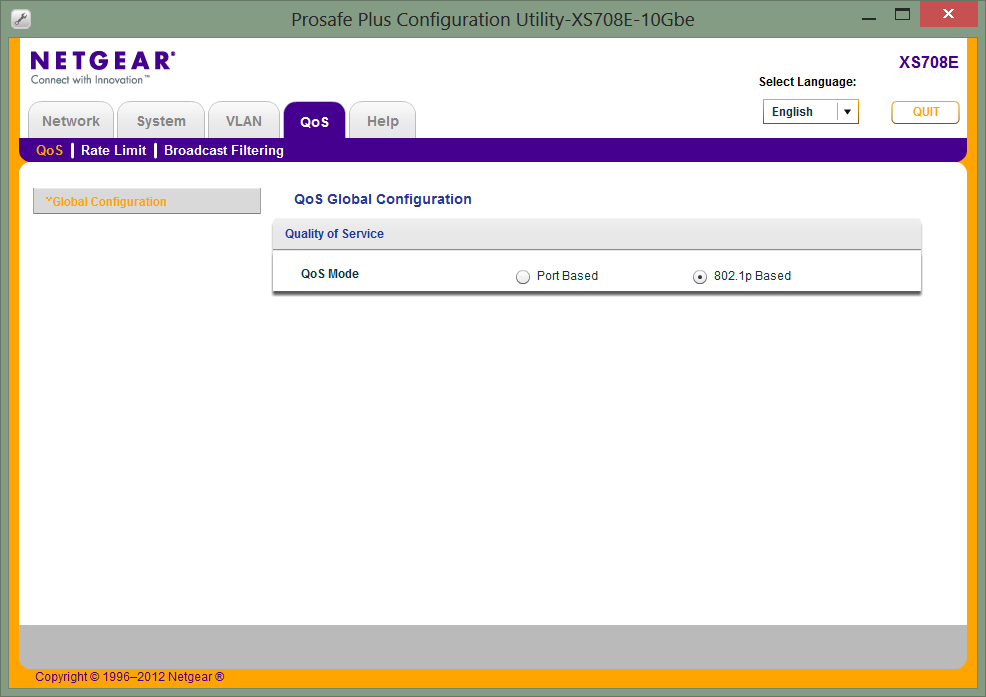This screenshot has height=697, width=986.
Task: Click the English language combo box
Action: (x=811, y=112)
